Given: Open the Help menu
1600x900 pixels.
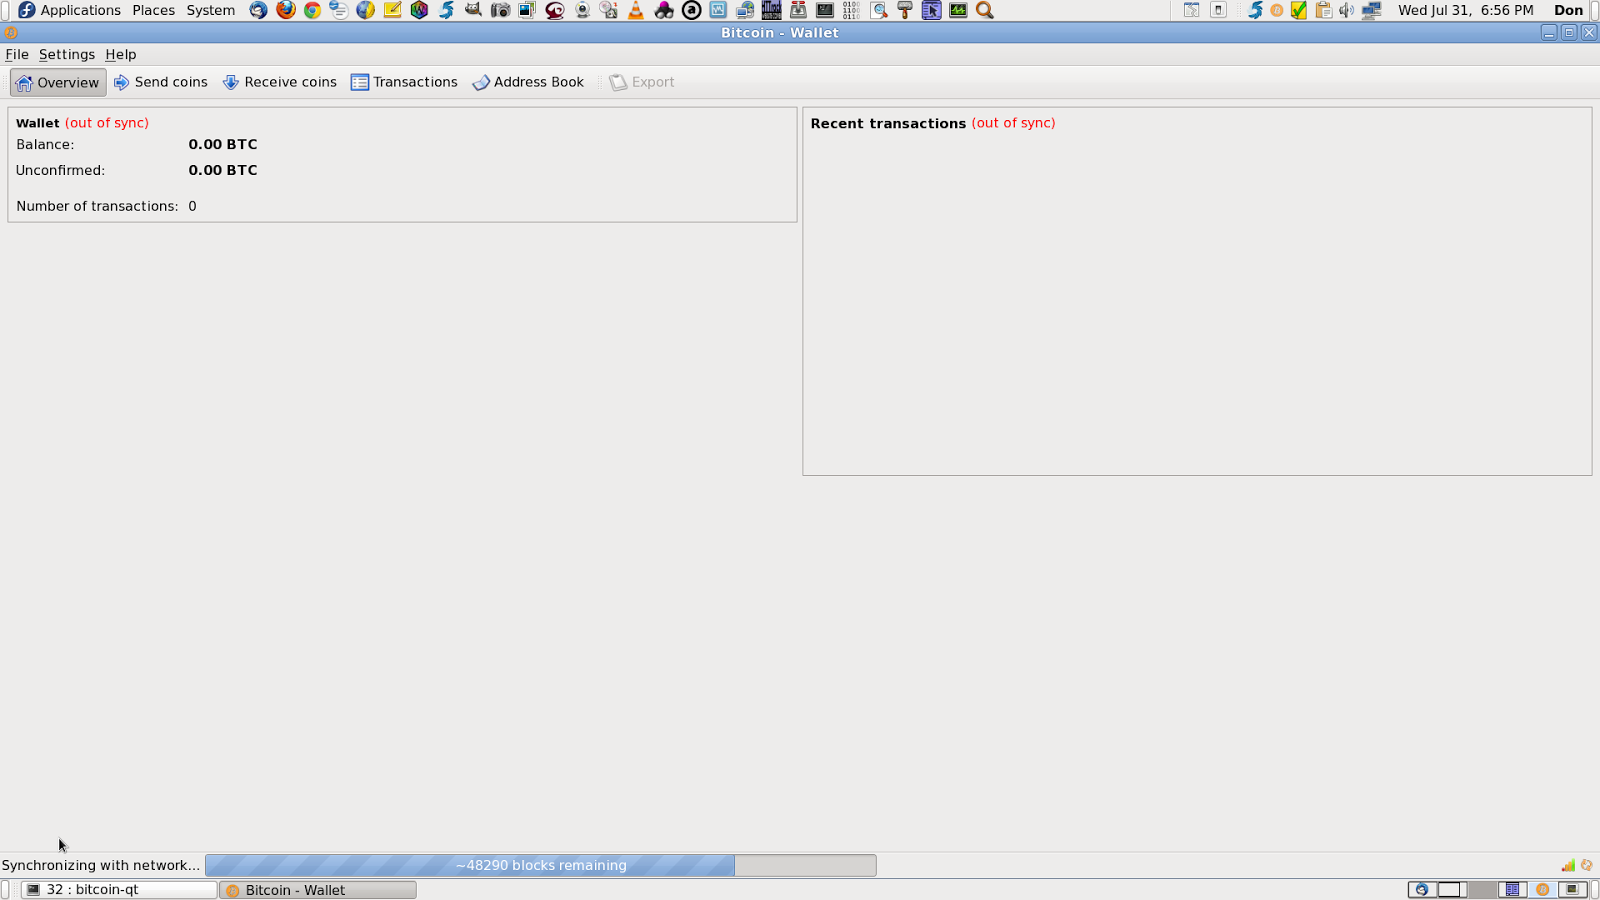Looking at the screenshot, I should tap(121, 54).
